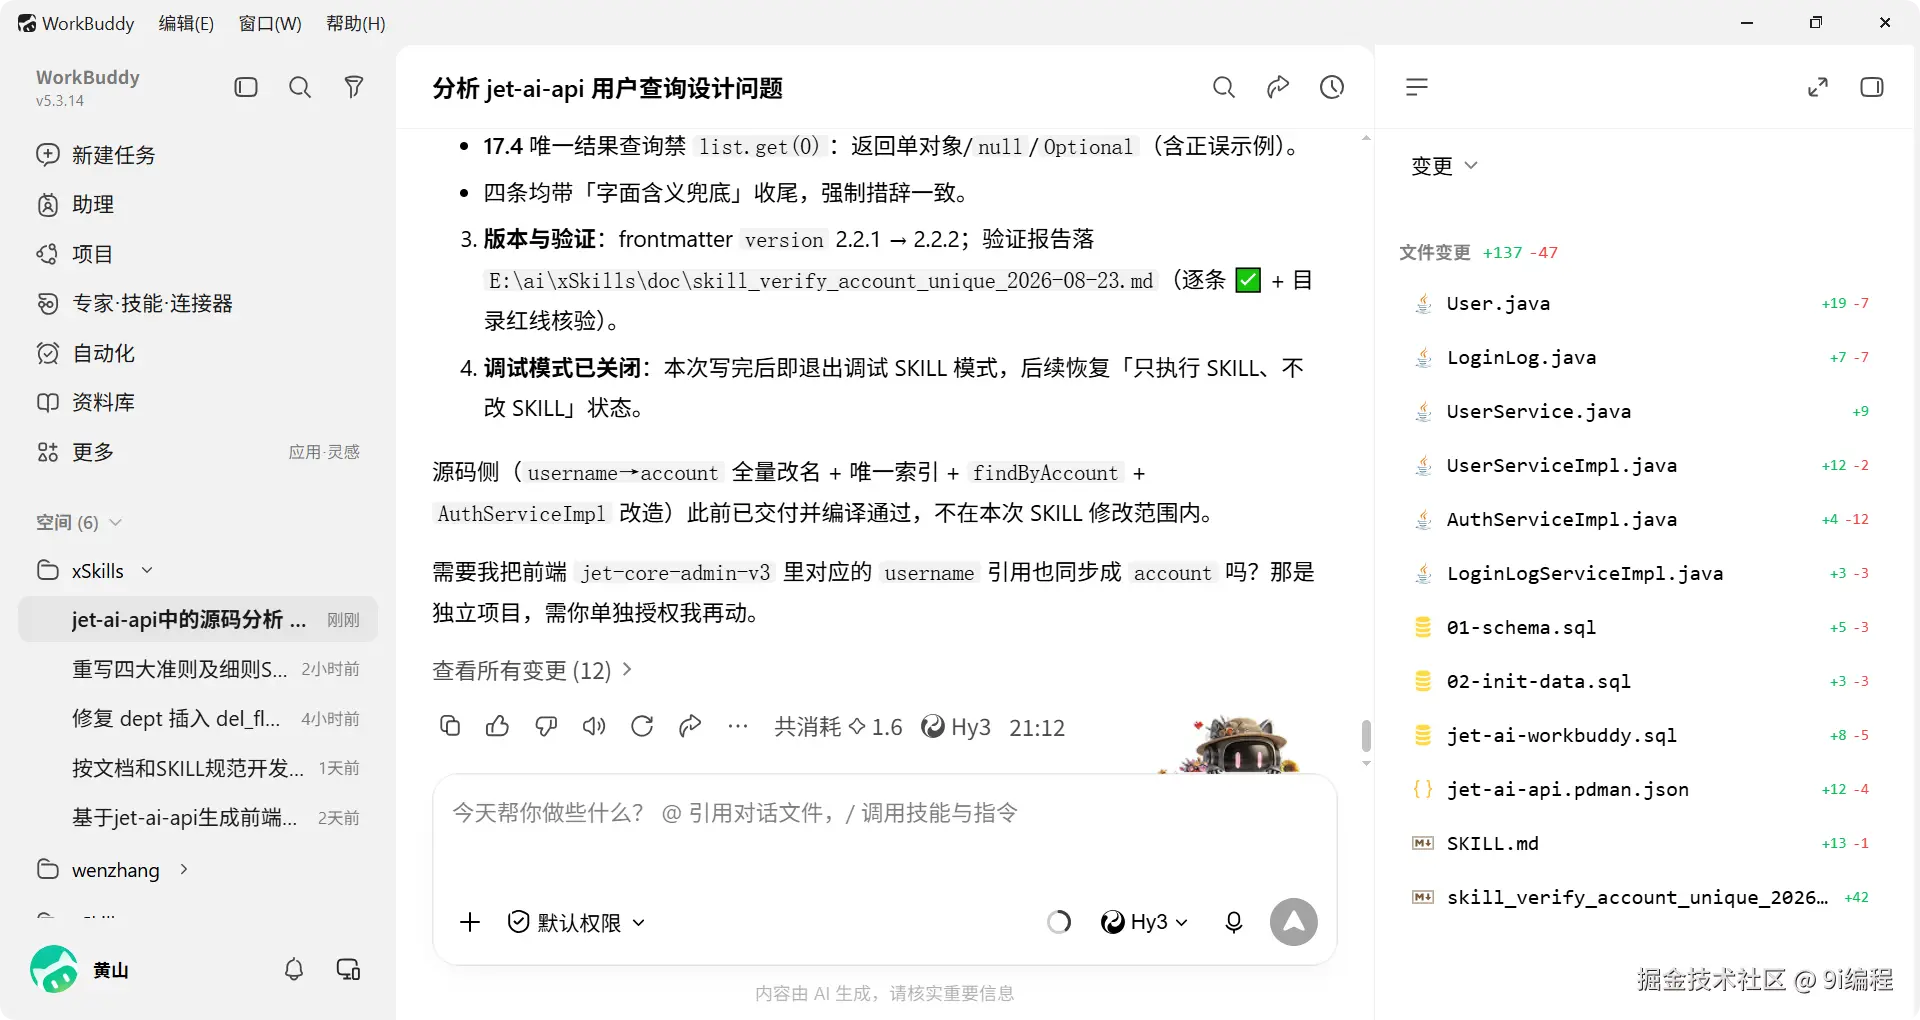Open task jet-ai-api中的源码分析

pos(198,619)
